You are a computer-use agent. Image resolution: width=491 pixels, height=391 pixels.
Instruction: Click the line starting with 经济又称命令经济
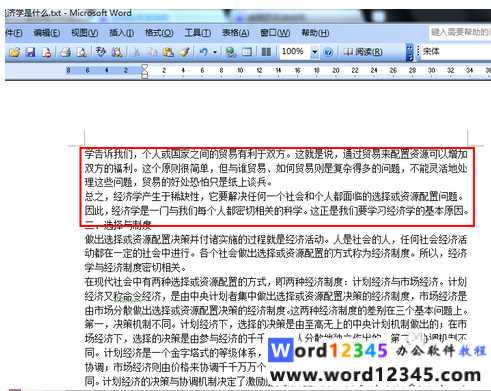tap(276, 296)
